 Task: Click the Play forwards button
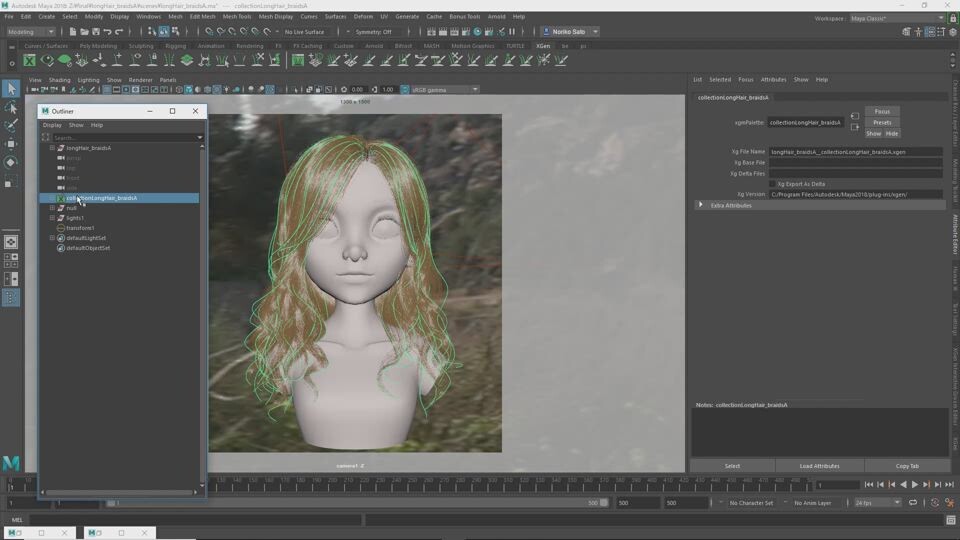[x=915, y=485]
